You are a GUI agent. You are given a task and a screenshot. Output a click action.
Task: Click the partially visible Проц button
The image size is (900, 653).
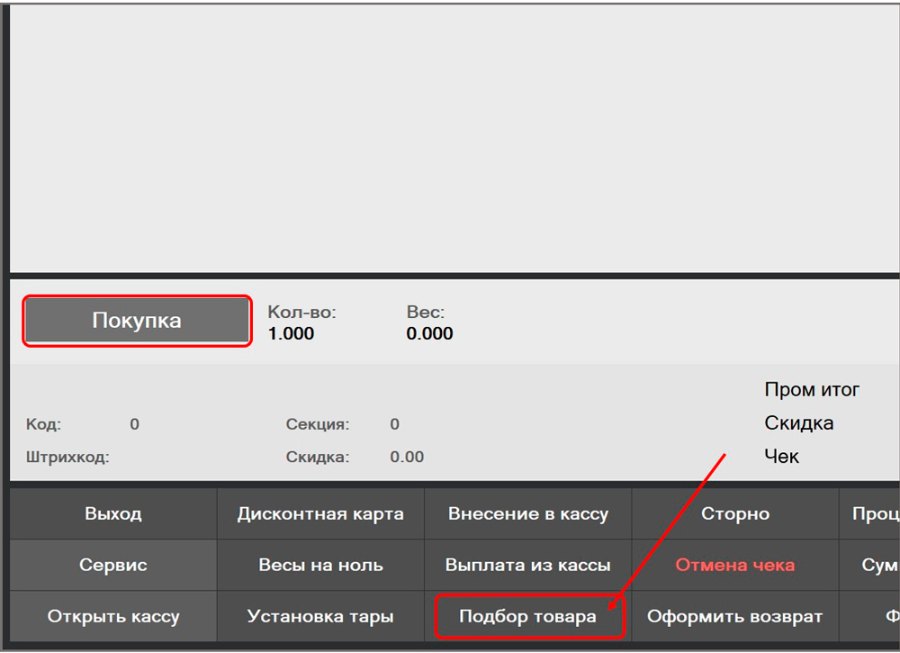[x=870, y=514]
